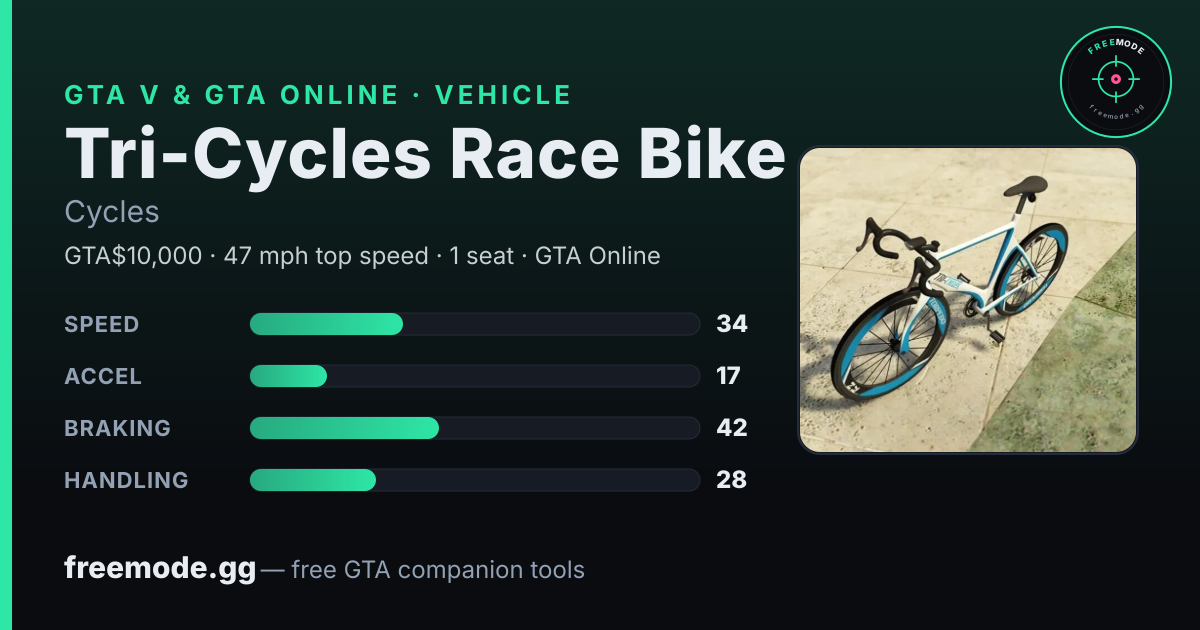Click the HANDLING label
This screenshot has width=1200, height=630.
click(127, 480)
